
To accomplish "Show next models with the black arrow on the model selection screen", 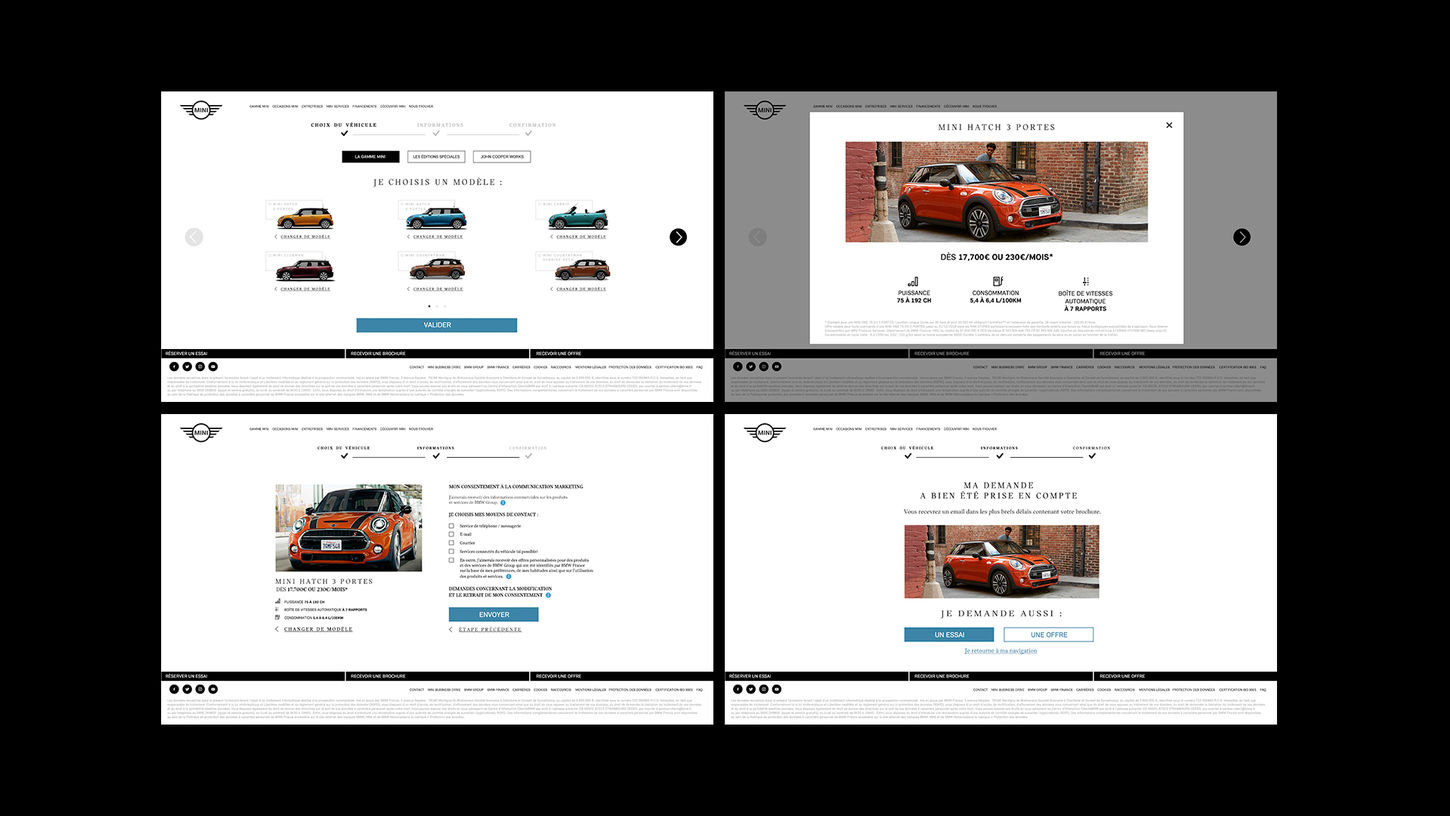I will tap(678, 237).
